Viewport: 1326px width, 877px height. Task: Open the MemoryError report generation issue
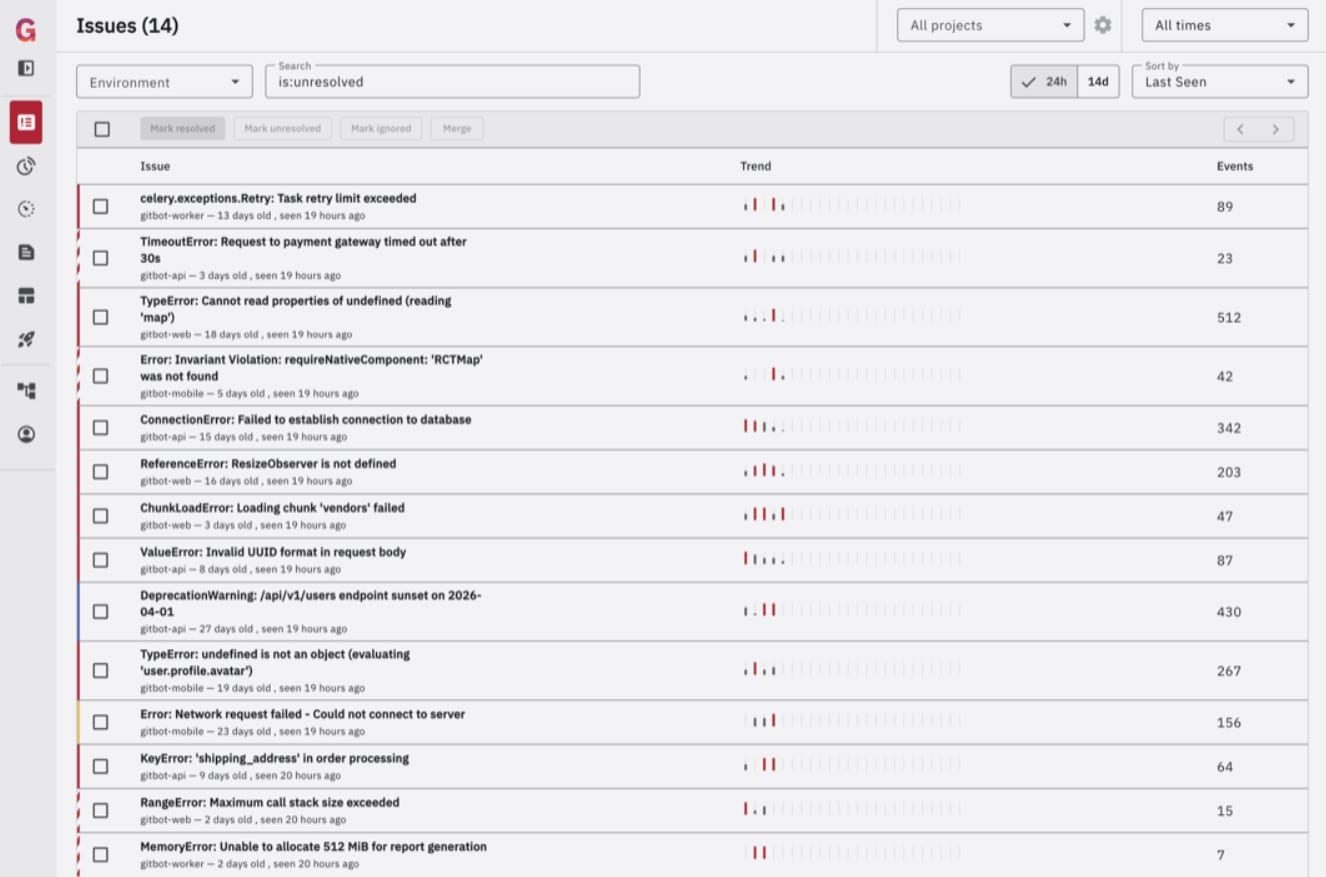click(313, 847)
